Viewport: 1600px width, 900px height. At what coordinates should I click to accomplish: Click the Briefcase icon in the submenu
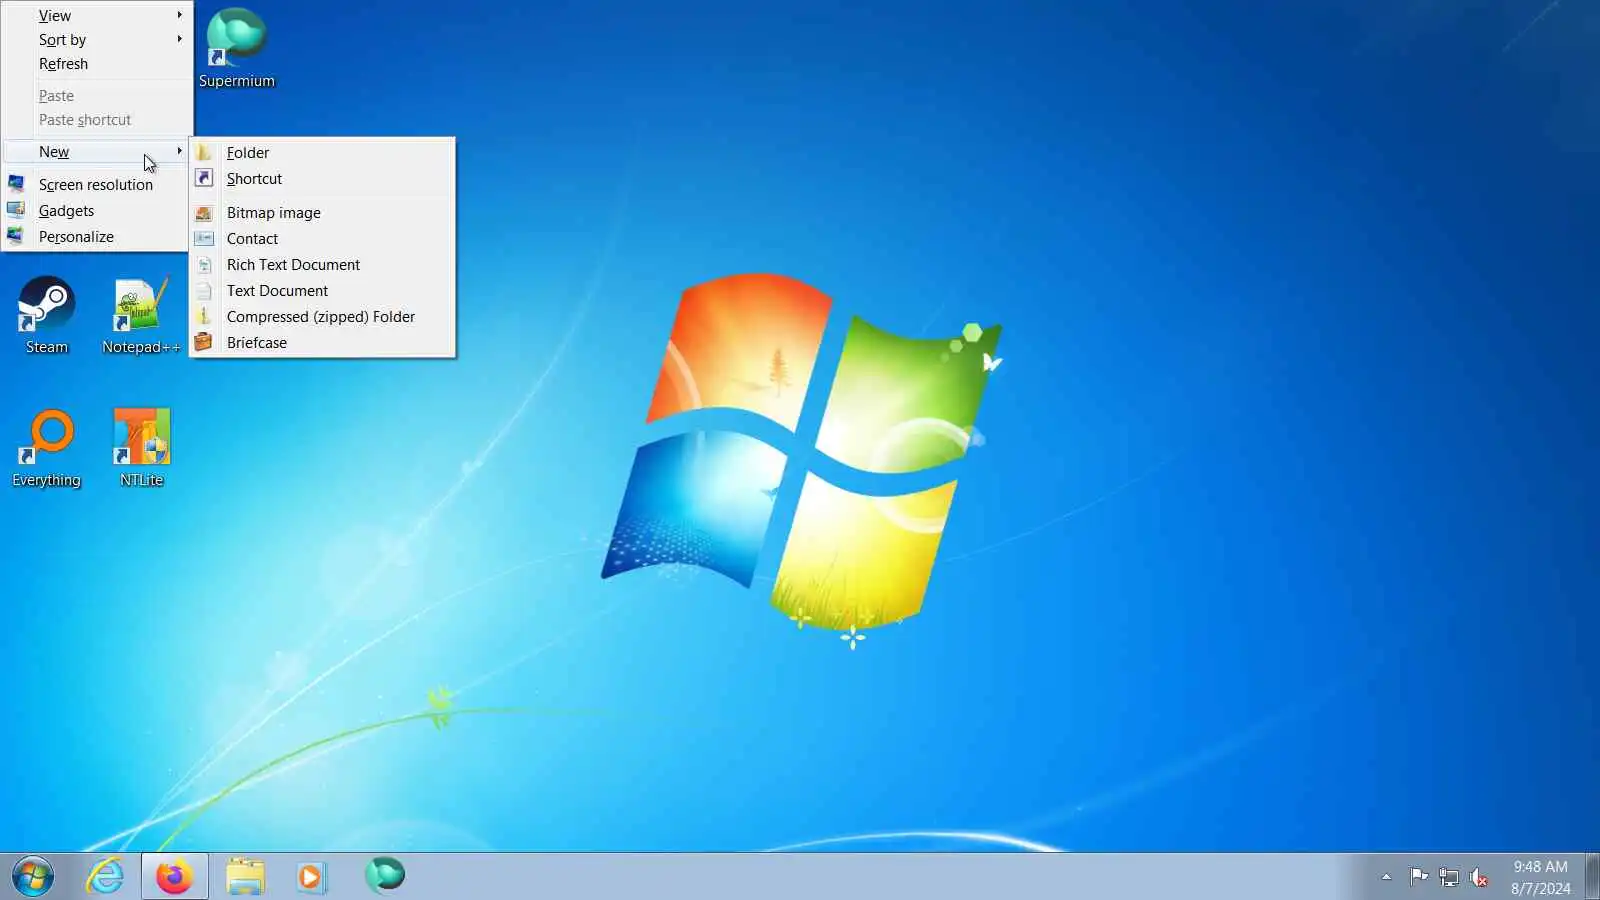coord(204,342)
